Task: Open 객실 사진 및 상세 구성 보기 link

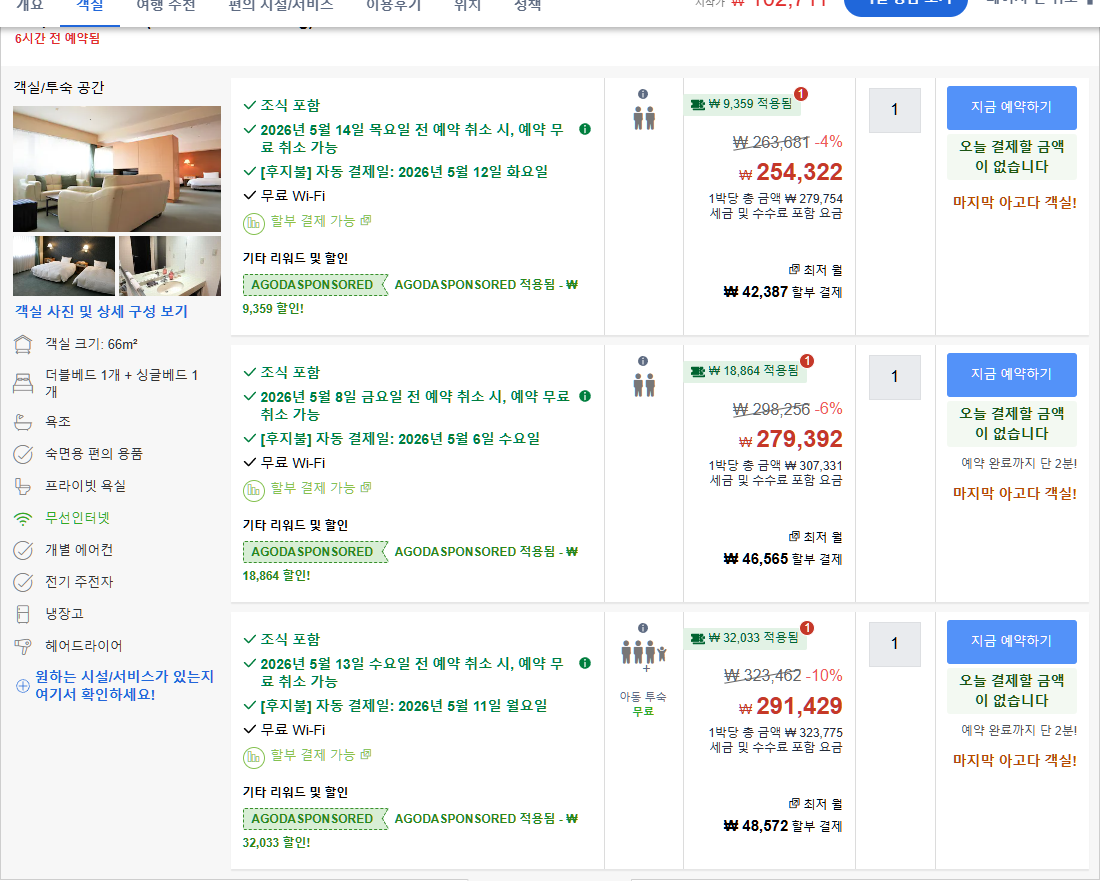Action: [102, 311]
